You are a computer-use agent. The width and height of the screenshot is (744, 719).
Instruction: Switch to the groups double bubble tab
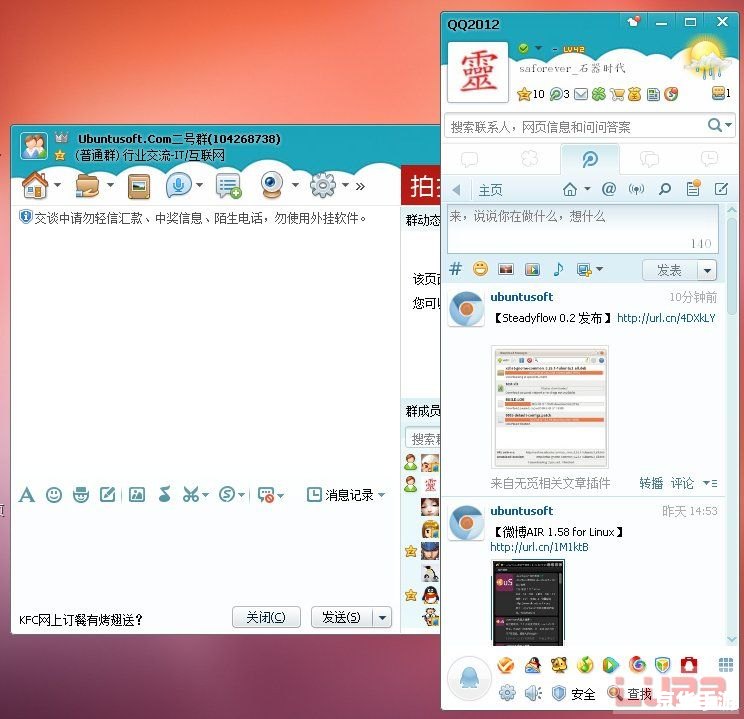(649, 159)
